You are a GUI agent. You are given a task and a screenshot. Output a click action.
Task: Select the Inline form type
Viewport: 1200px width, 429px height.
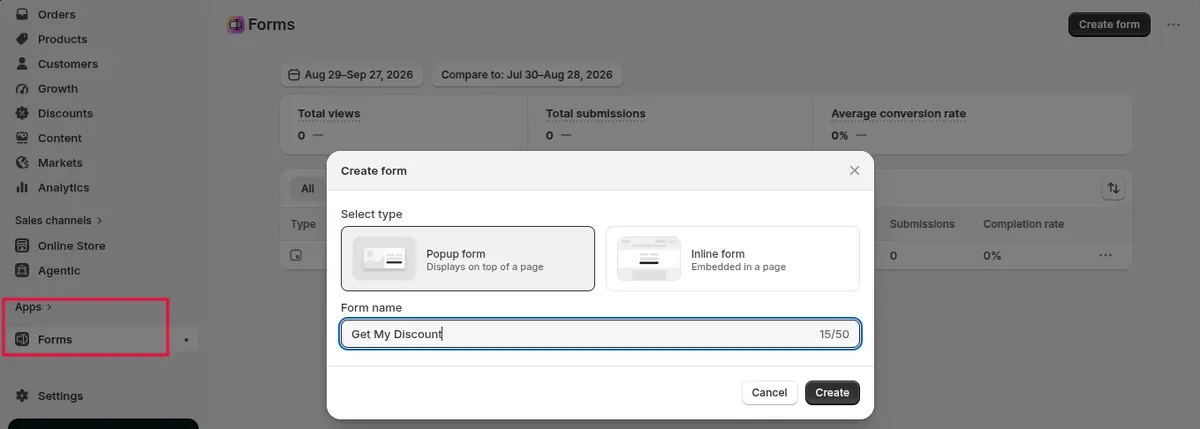[x=733, y=258]
